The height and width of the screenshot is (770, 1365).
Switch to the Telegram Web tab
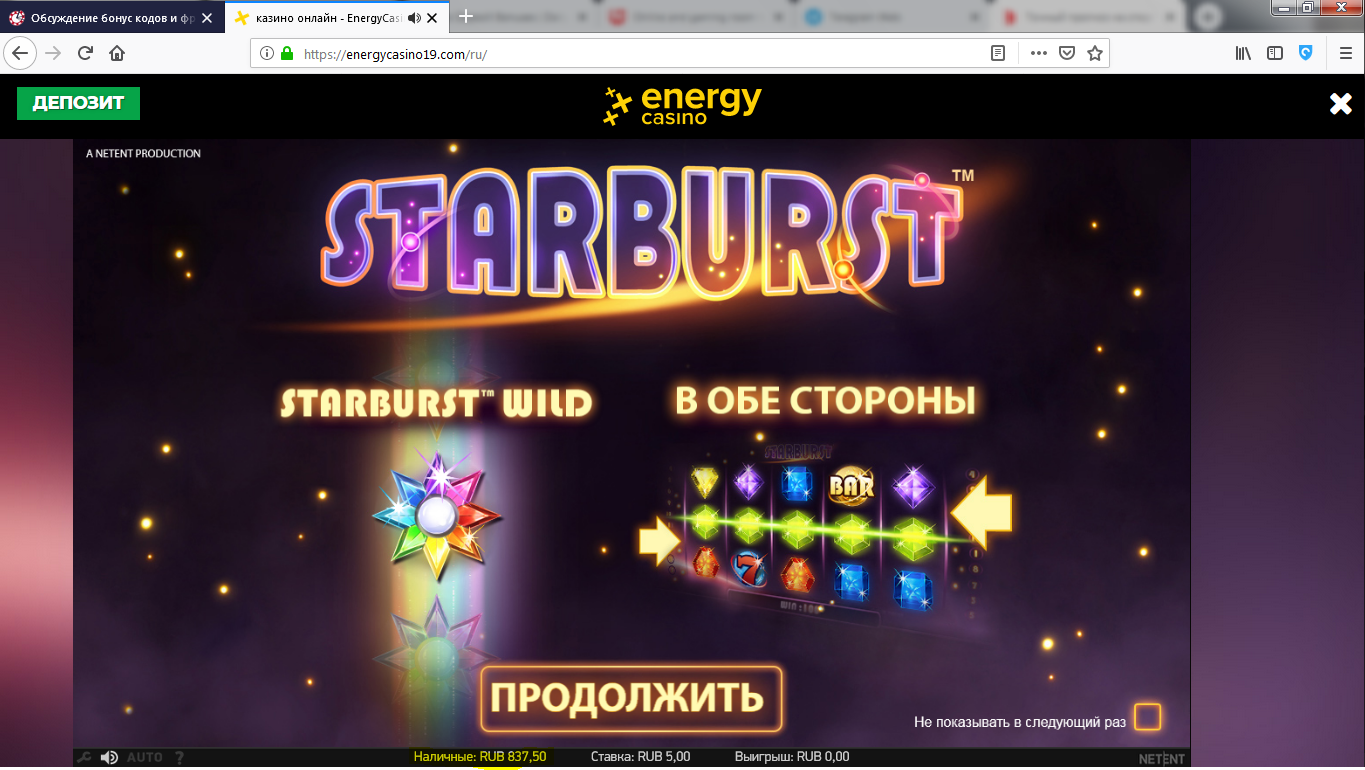880,17
